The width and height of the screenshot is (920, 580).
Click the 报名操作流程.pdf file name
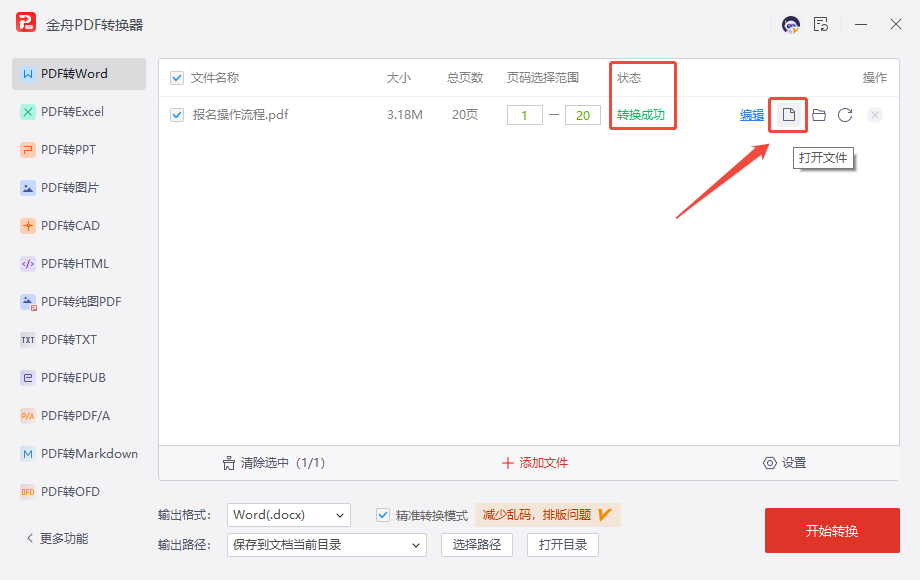(241, 115)
